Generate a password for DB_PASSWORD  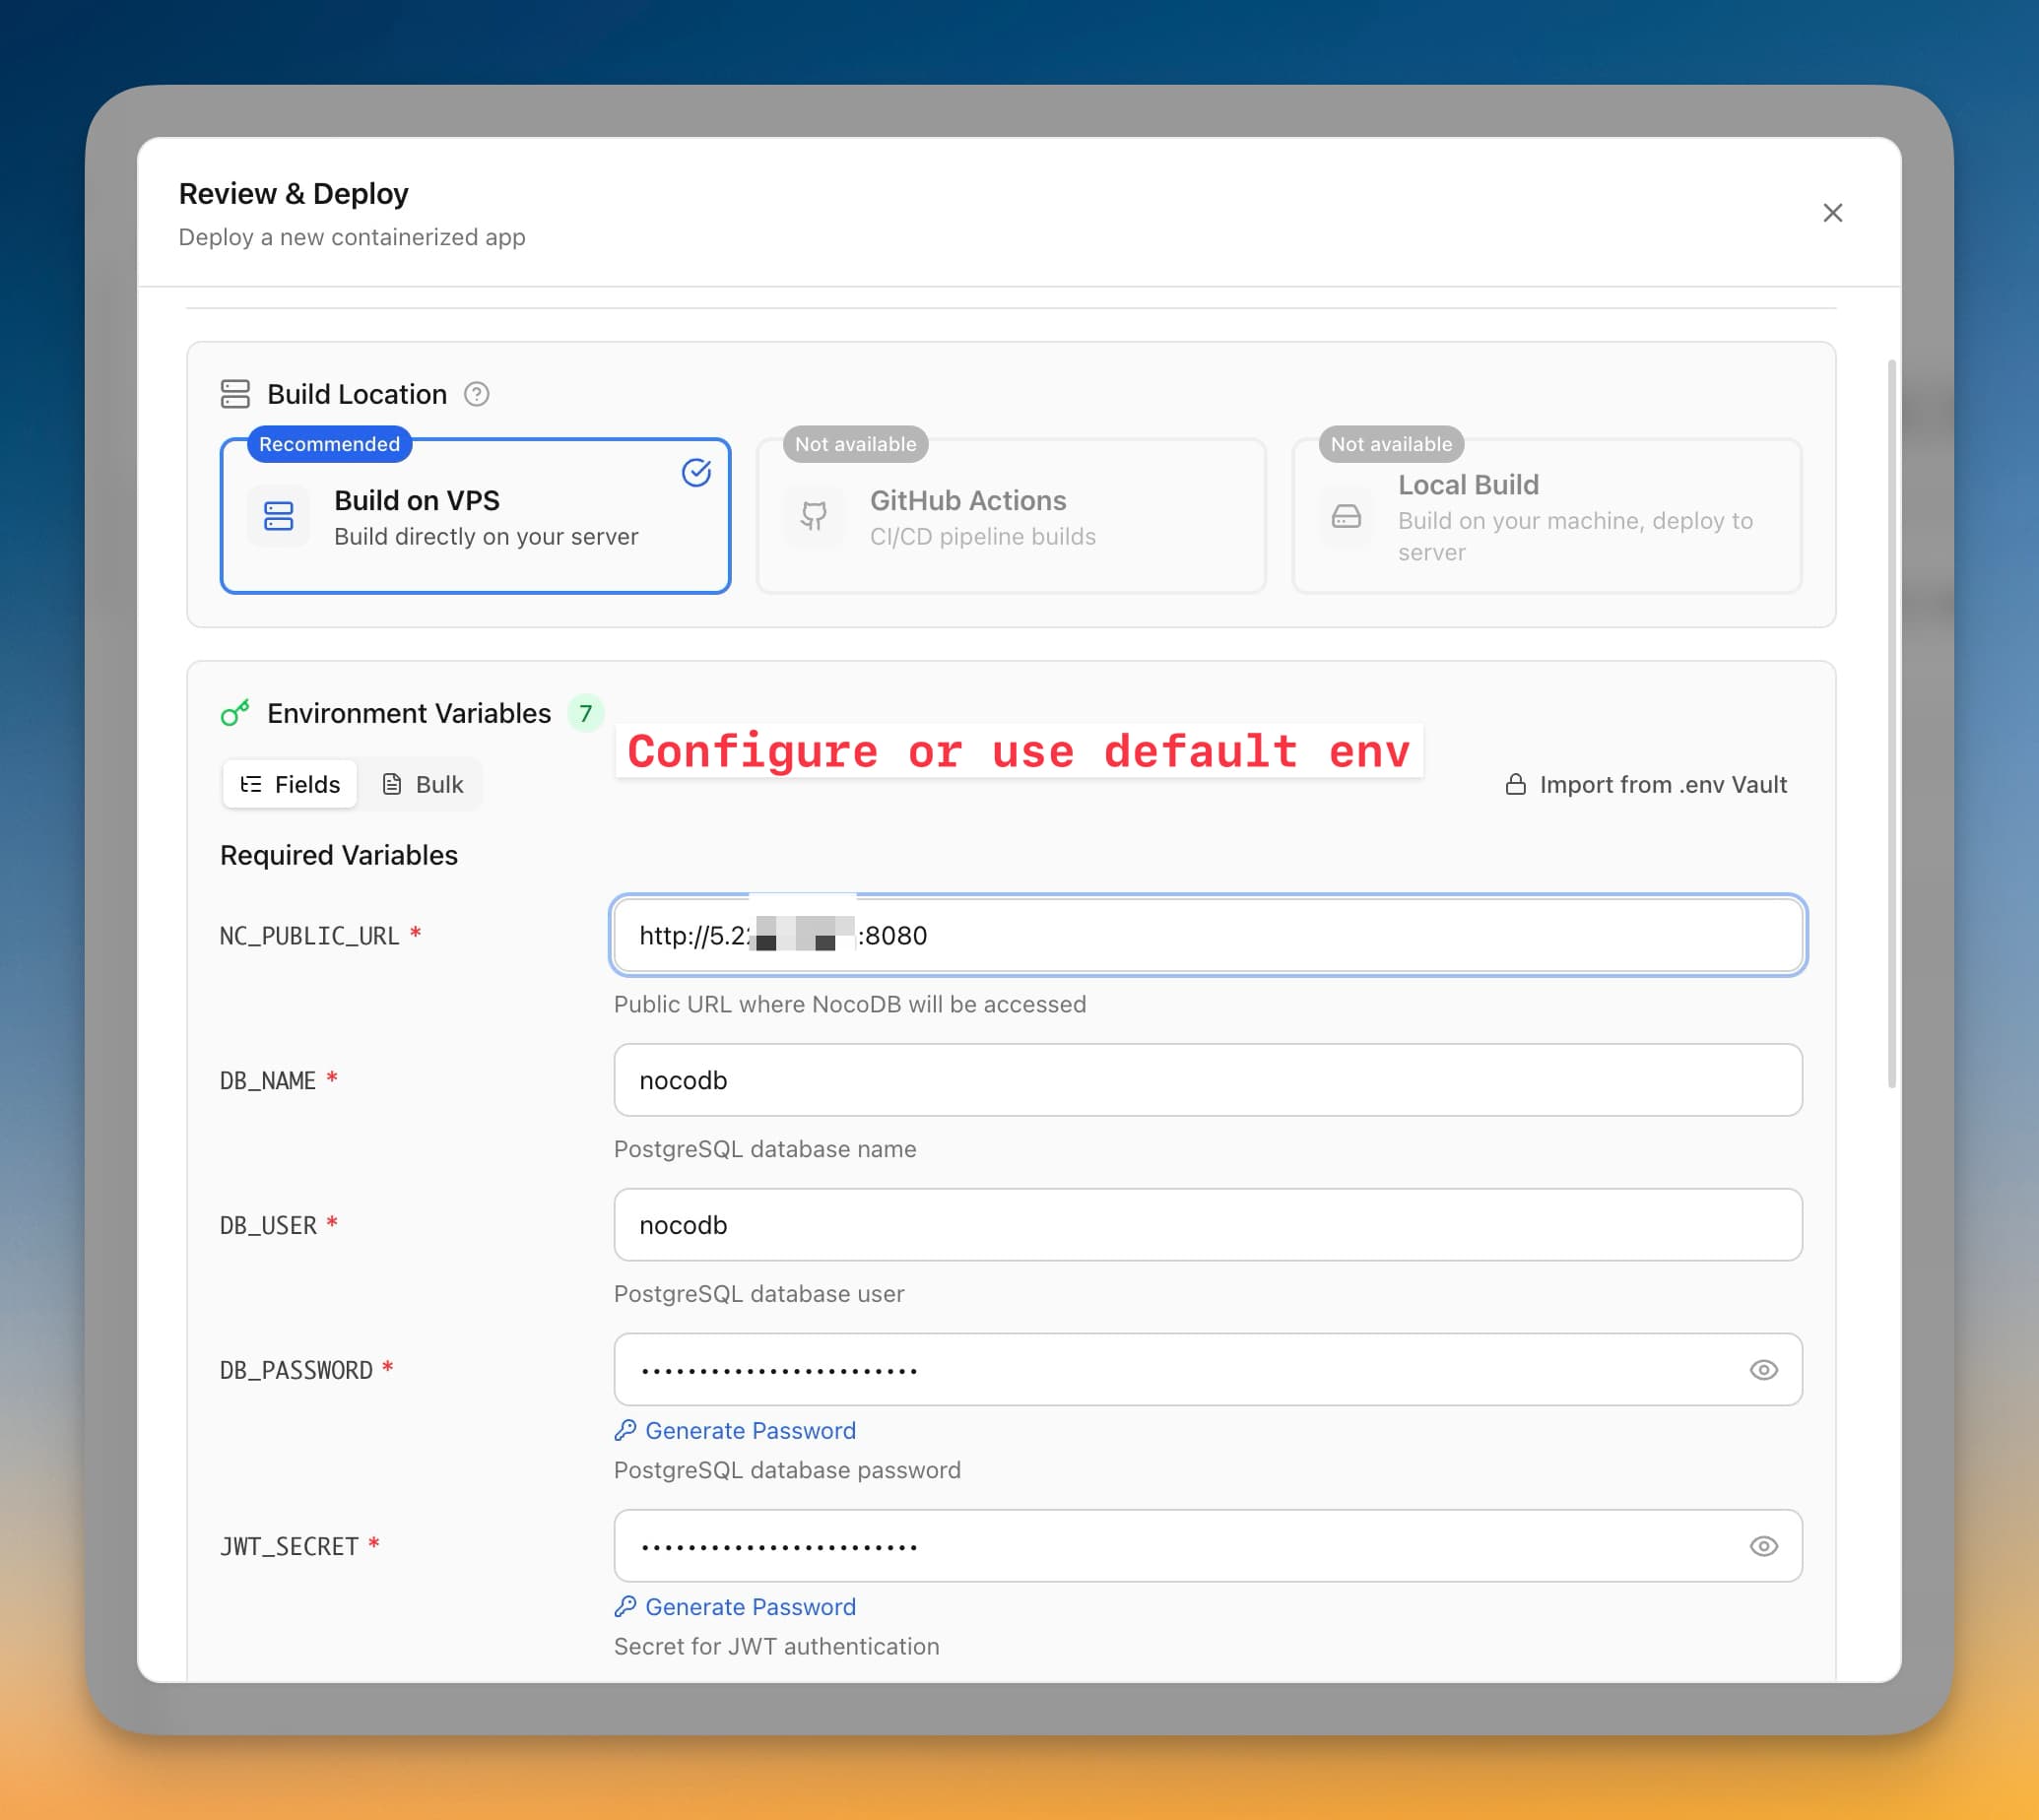735,1430
